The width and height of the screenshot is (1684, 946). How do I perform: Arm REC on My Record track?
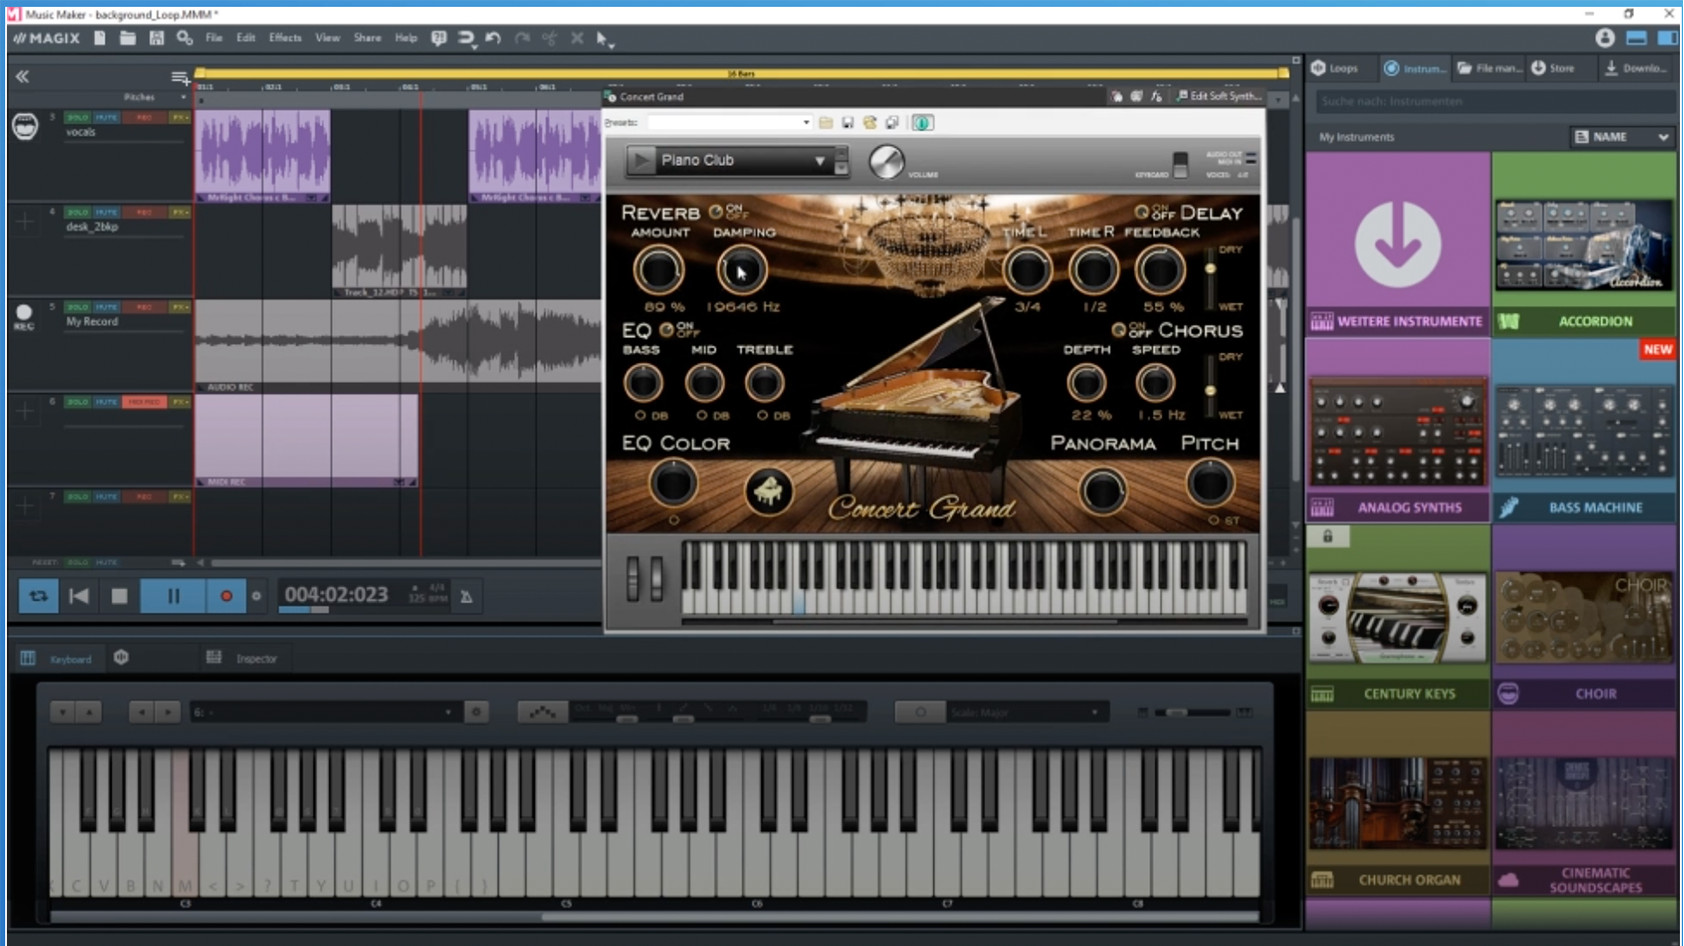tap(144, 307)
